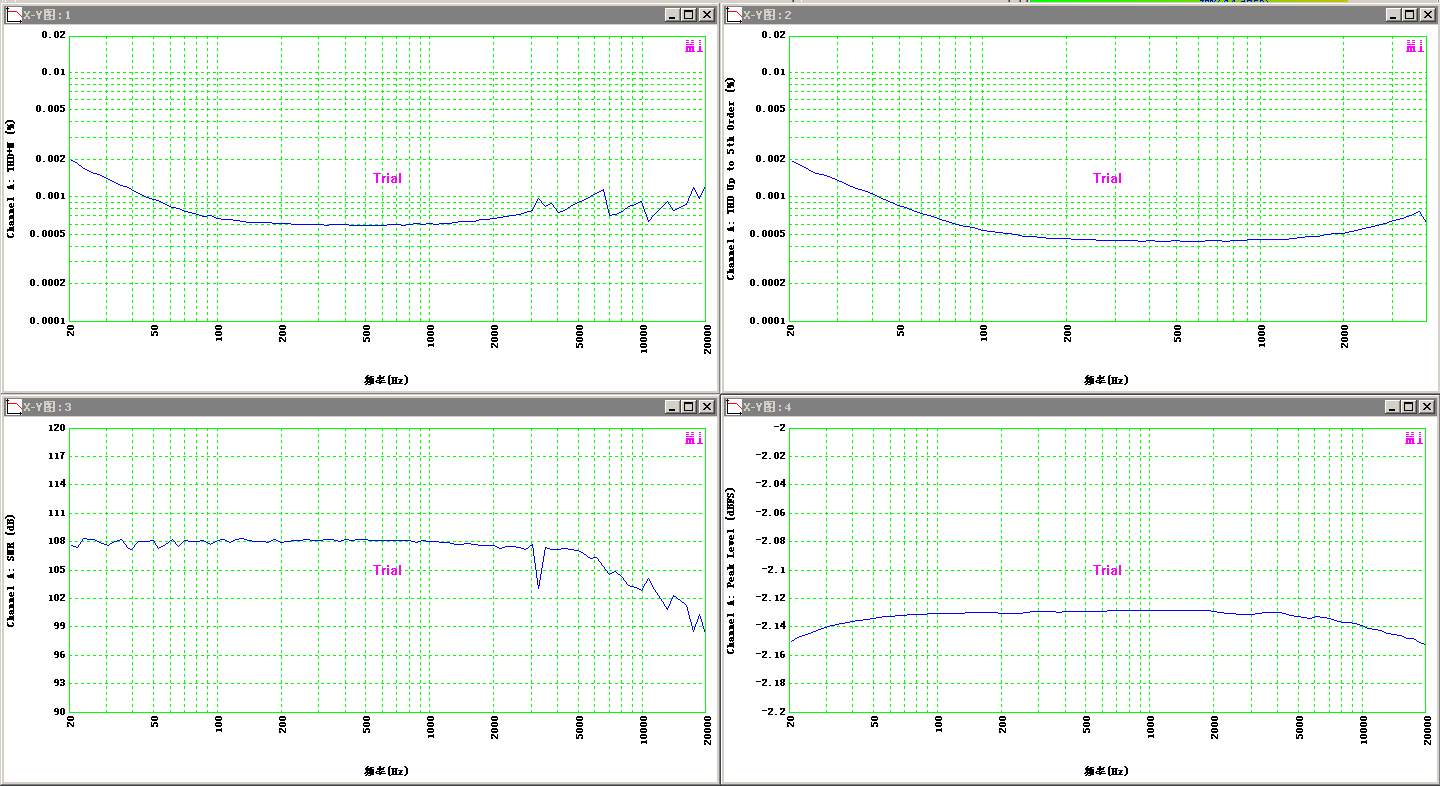Screen dimensions: 1440x786
Task: Select the X-Y图:3 window title text
Action: point(47,407)
